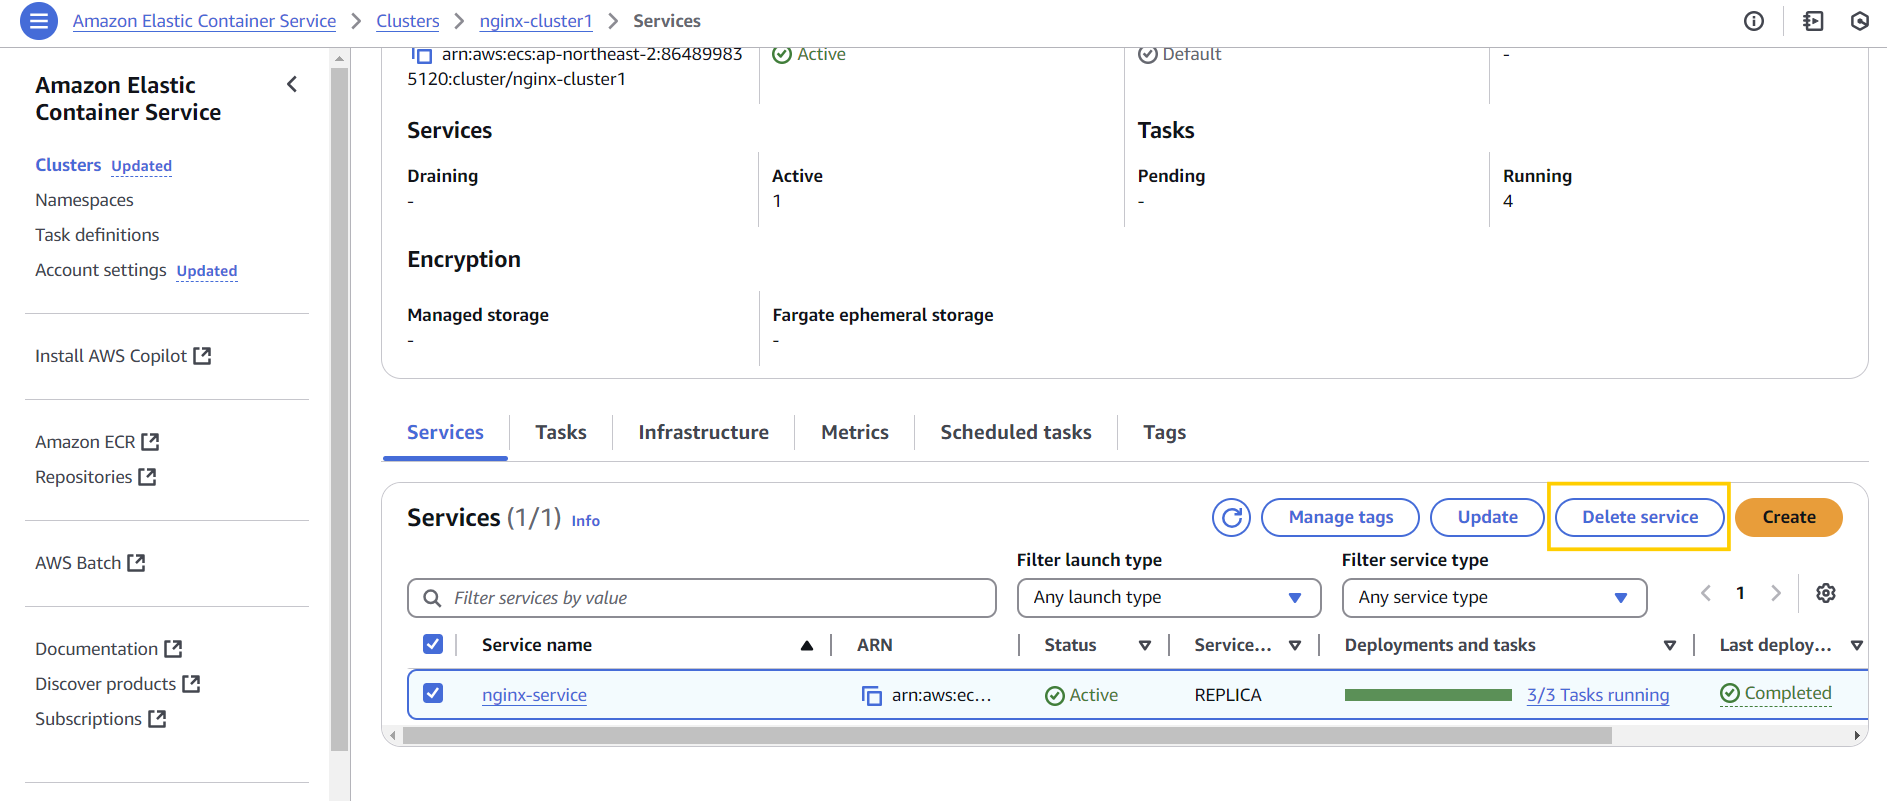Click the orange Create button
Viewport: 1887px width, 801px height.
[x=1789, y=517]
